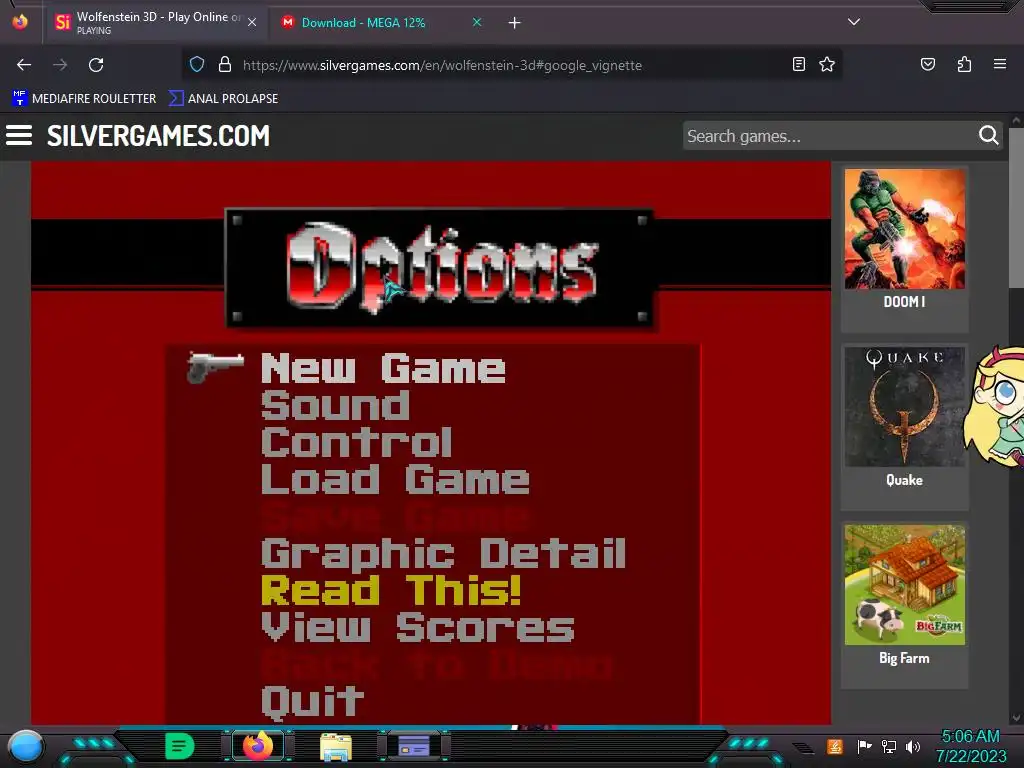Open the extensions puzzle icon

pyautogui.click(x=964, y=64)
